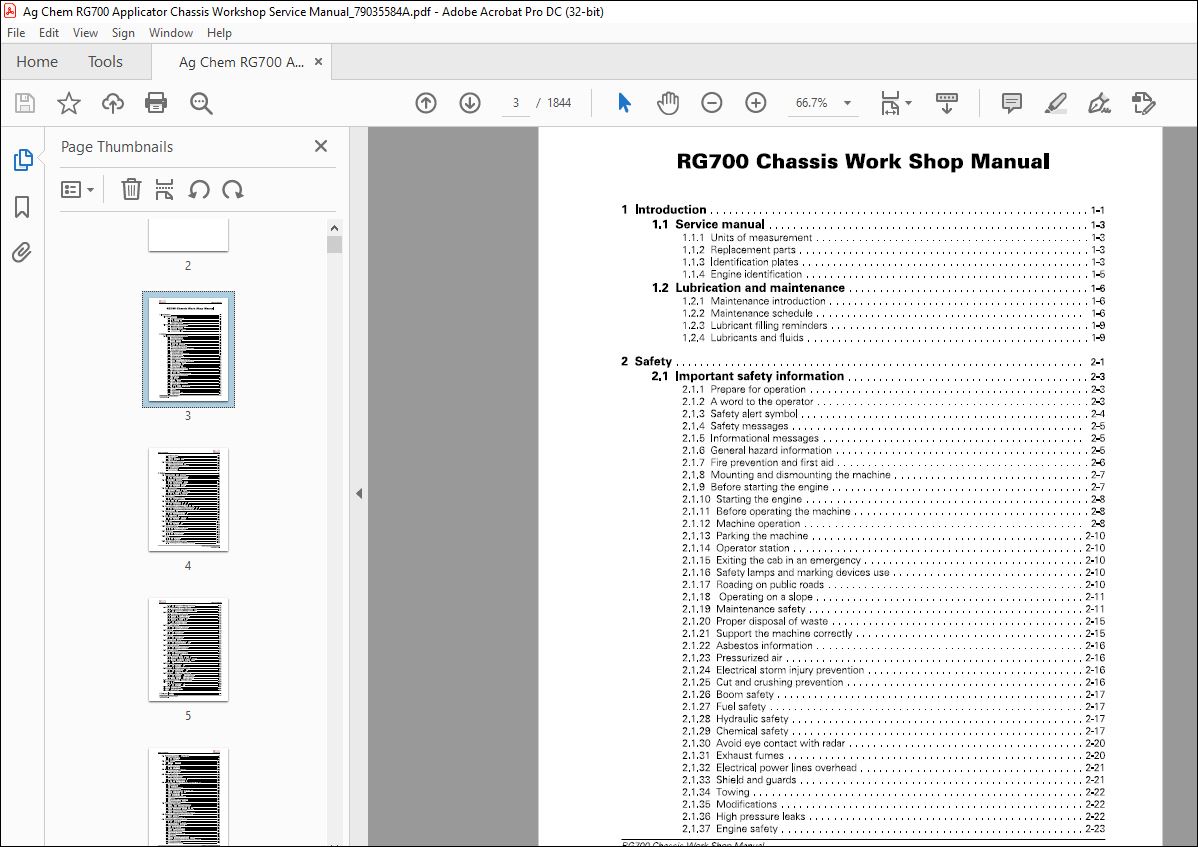
Task: Open the Sign document pen tool
Action: [x=1099, y=103]
